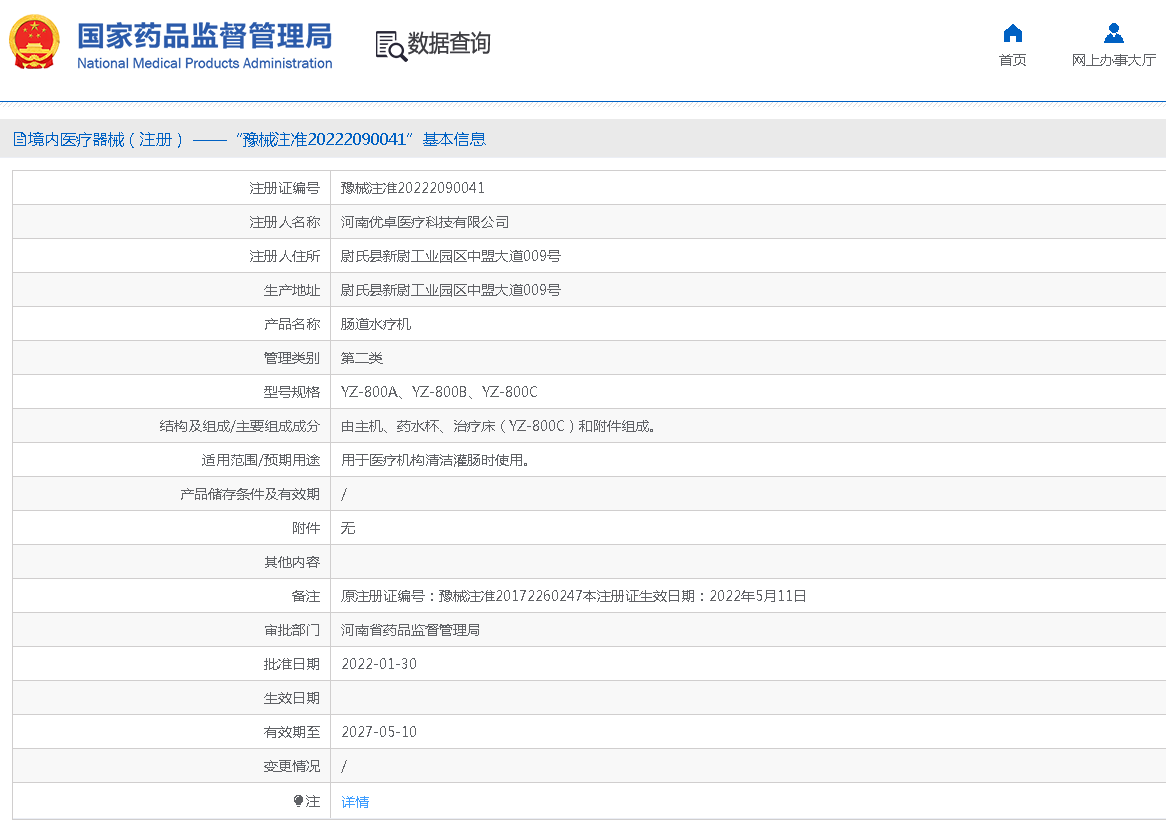
Task: Click the model spec YZ-800A、YZ-800B、YZ-800C value
Action: point(439,392)
